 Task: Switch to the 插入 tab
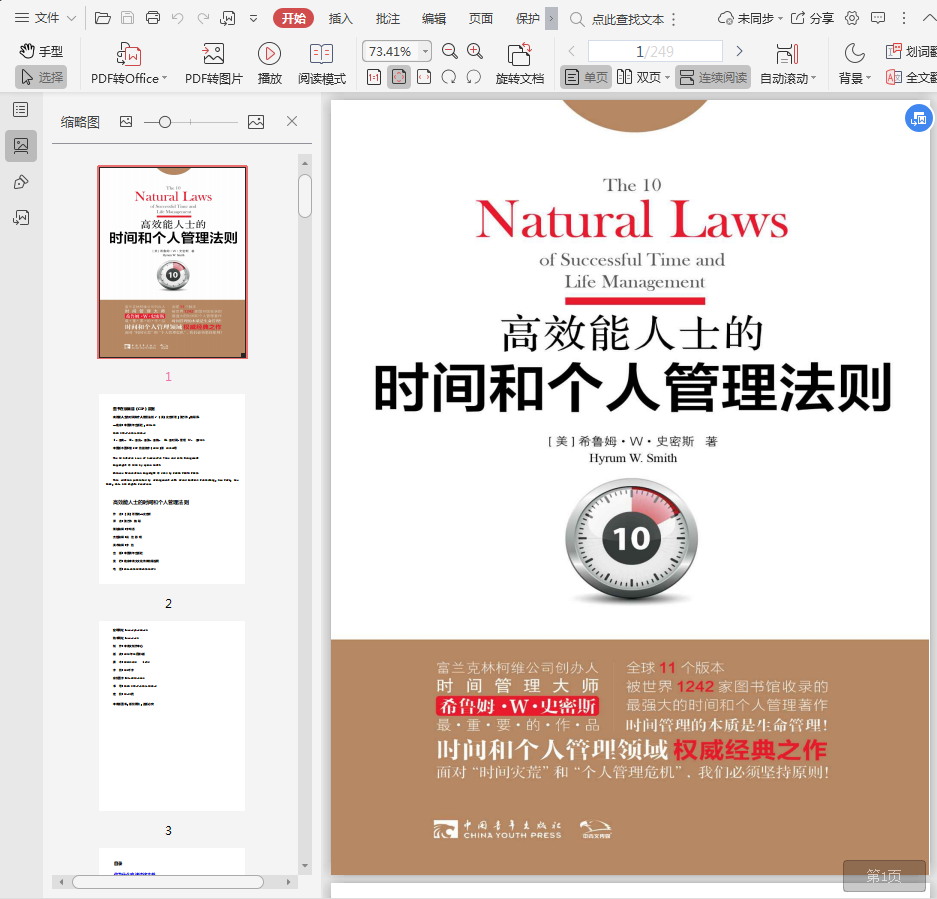(341, 19)
